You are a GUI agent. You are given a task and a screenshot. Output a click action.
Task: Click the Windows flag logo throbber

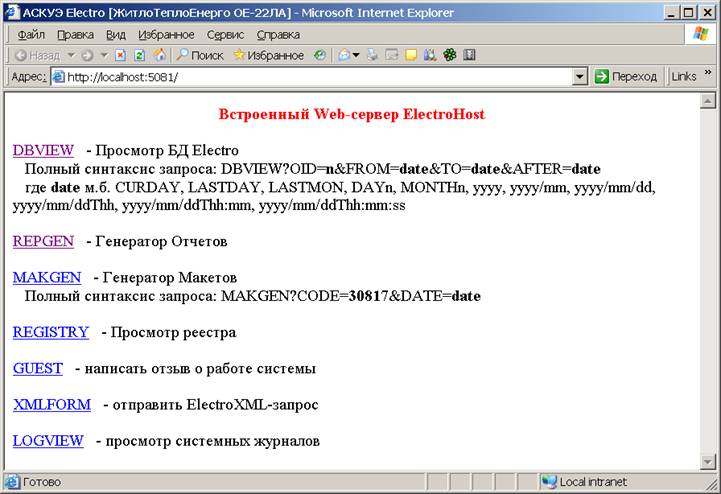701,34
